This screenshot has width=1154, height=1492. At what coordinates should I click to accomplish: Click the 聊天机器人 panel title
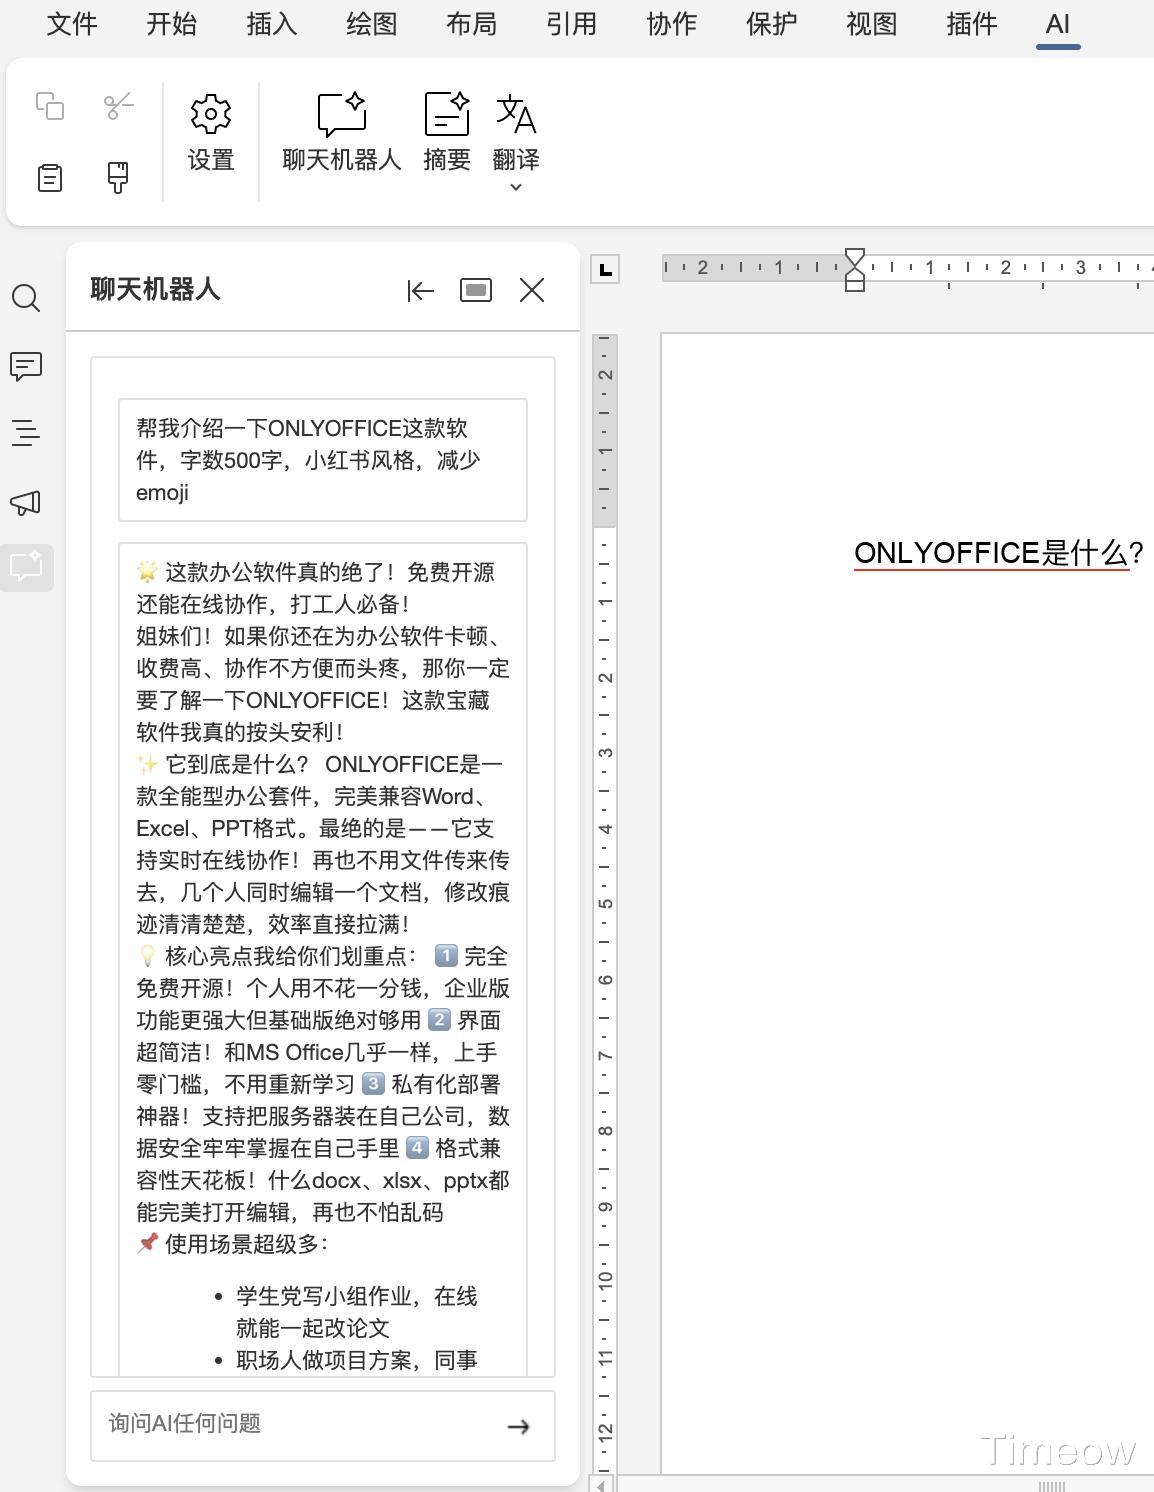[x=155, y=290]
